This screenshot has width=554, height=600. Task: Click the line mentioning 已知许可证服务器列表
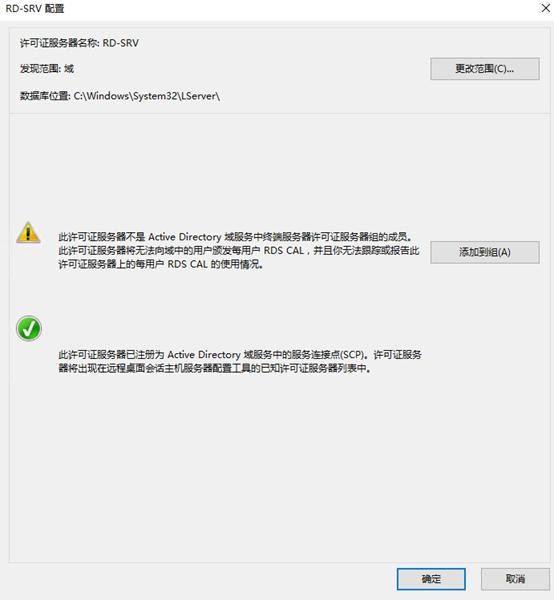coord(215,368)
